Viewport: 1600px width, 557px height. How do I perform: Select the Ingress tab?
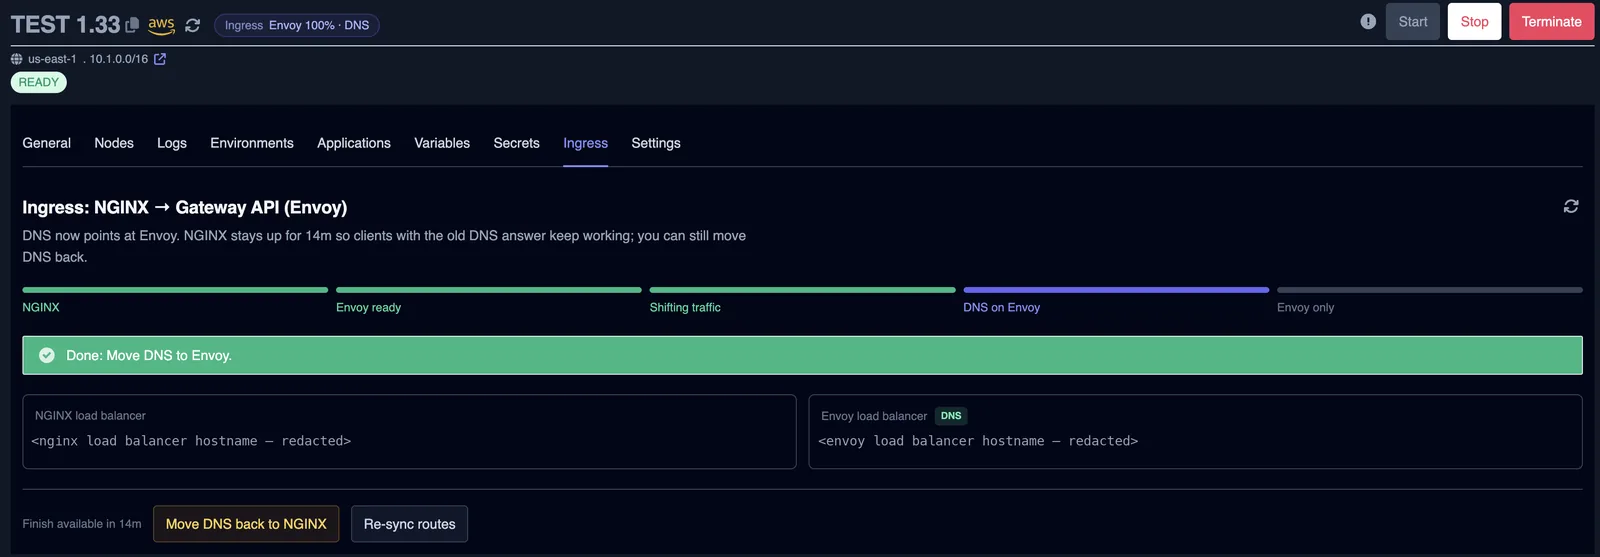tap(585, 143)
